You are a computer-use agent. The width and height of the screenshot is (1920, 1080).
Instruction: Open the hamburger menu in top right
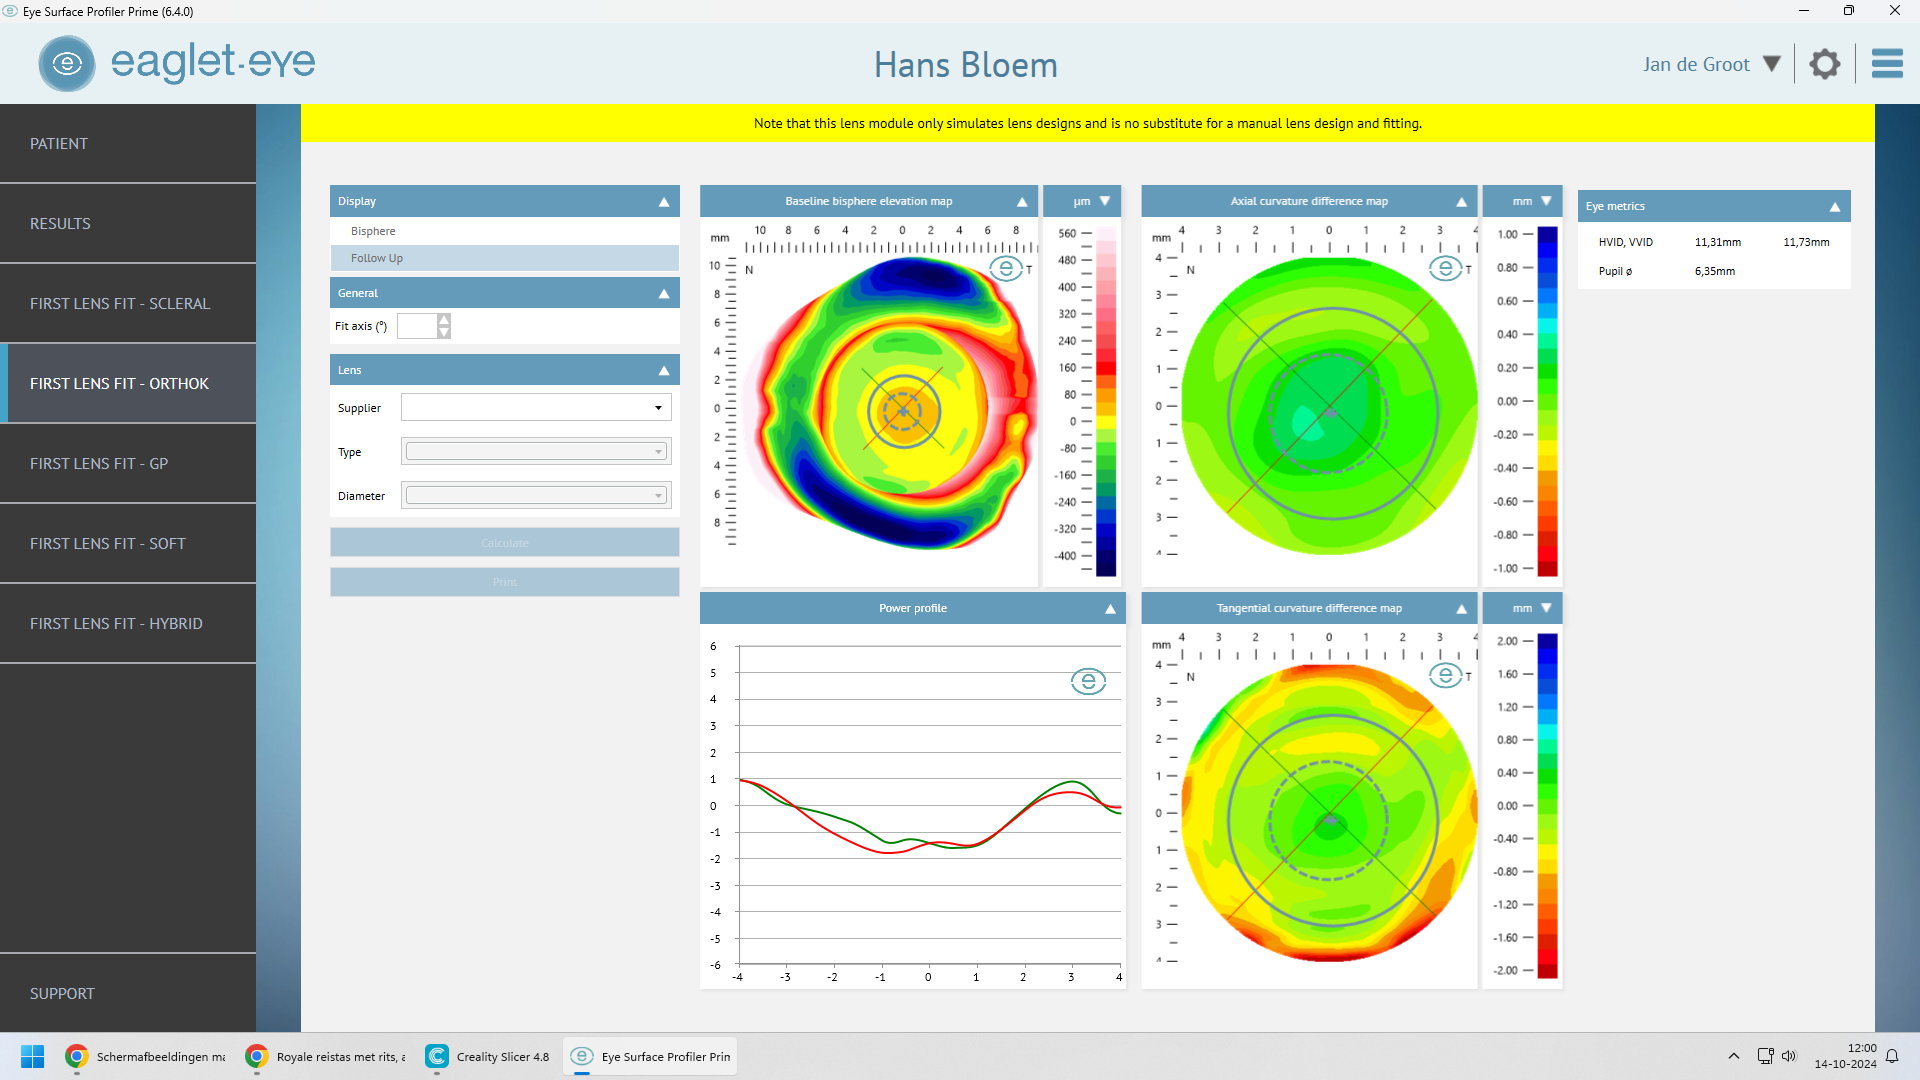pos(1888,63)
